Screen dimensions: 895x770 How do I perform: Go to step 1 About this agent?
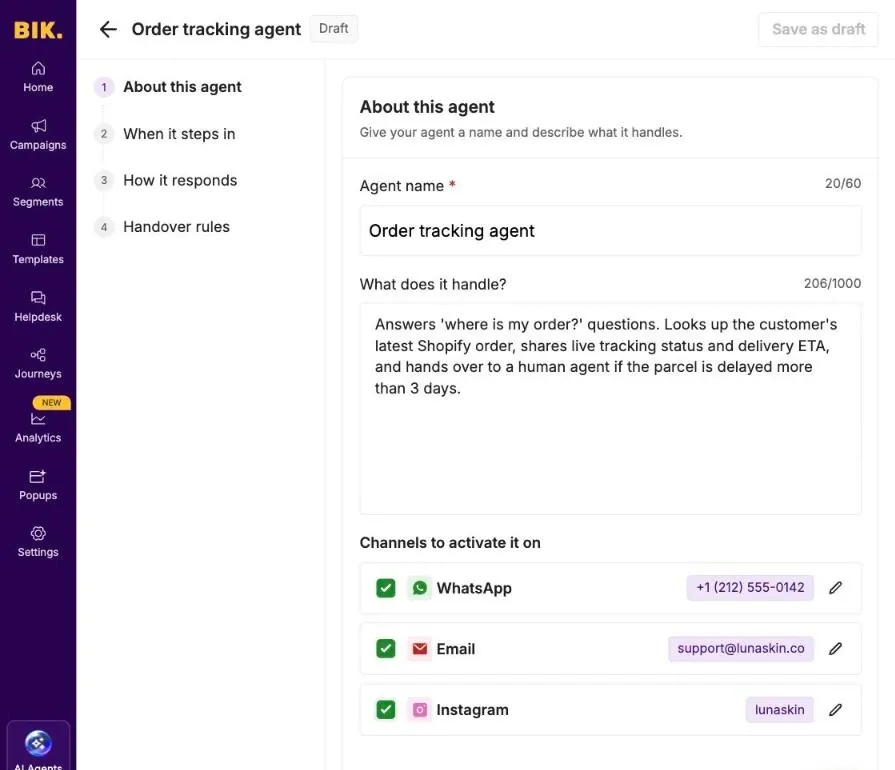point(168,87)
